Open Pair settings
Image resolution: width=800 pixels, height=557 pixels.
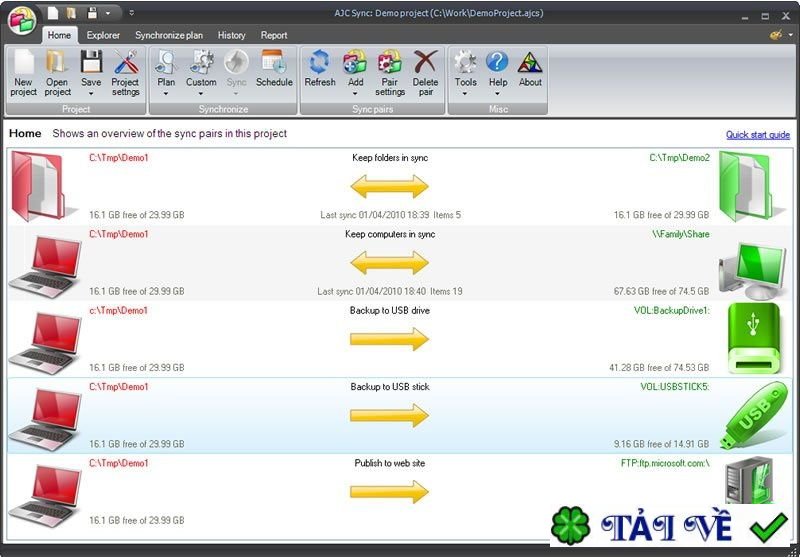[x=390, y=73]
